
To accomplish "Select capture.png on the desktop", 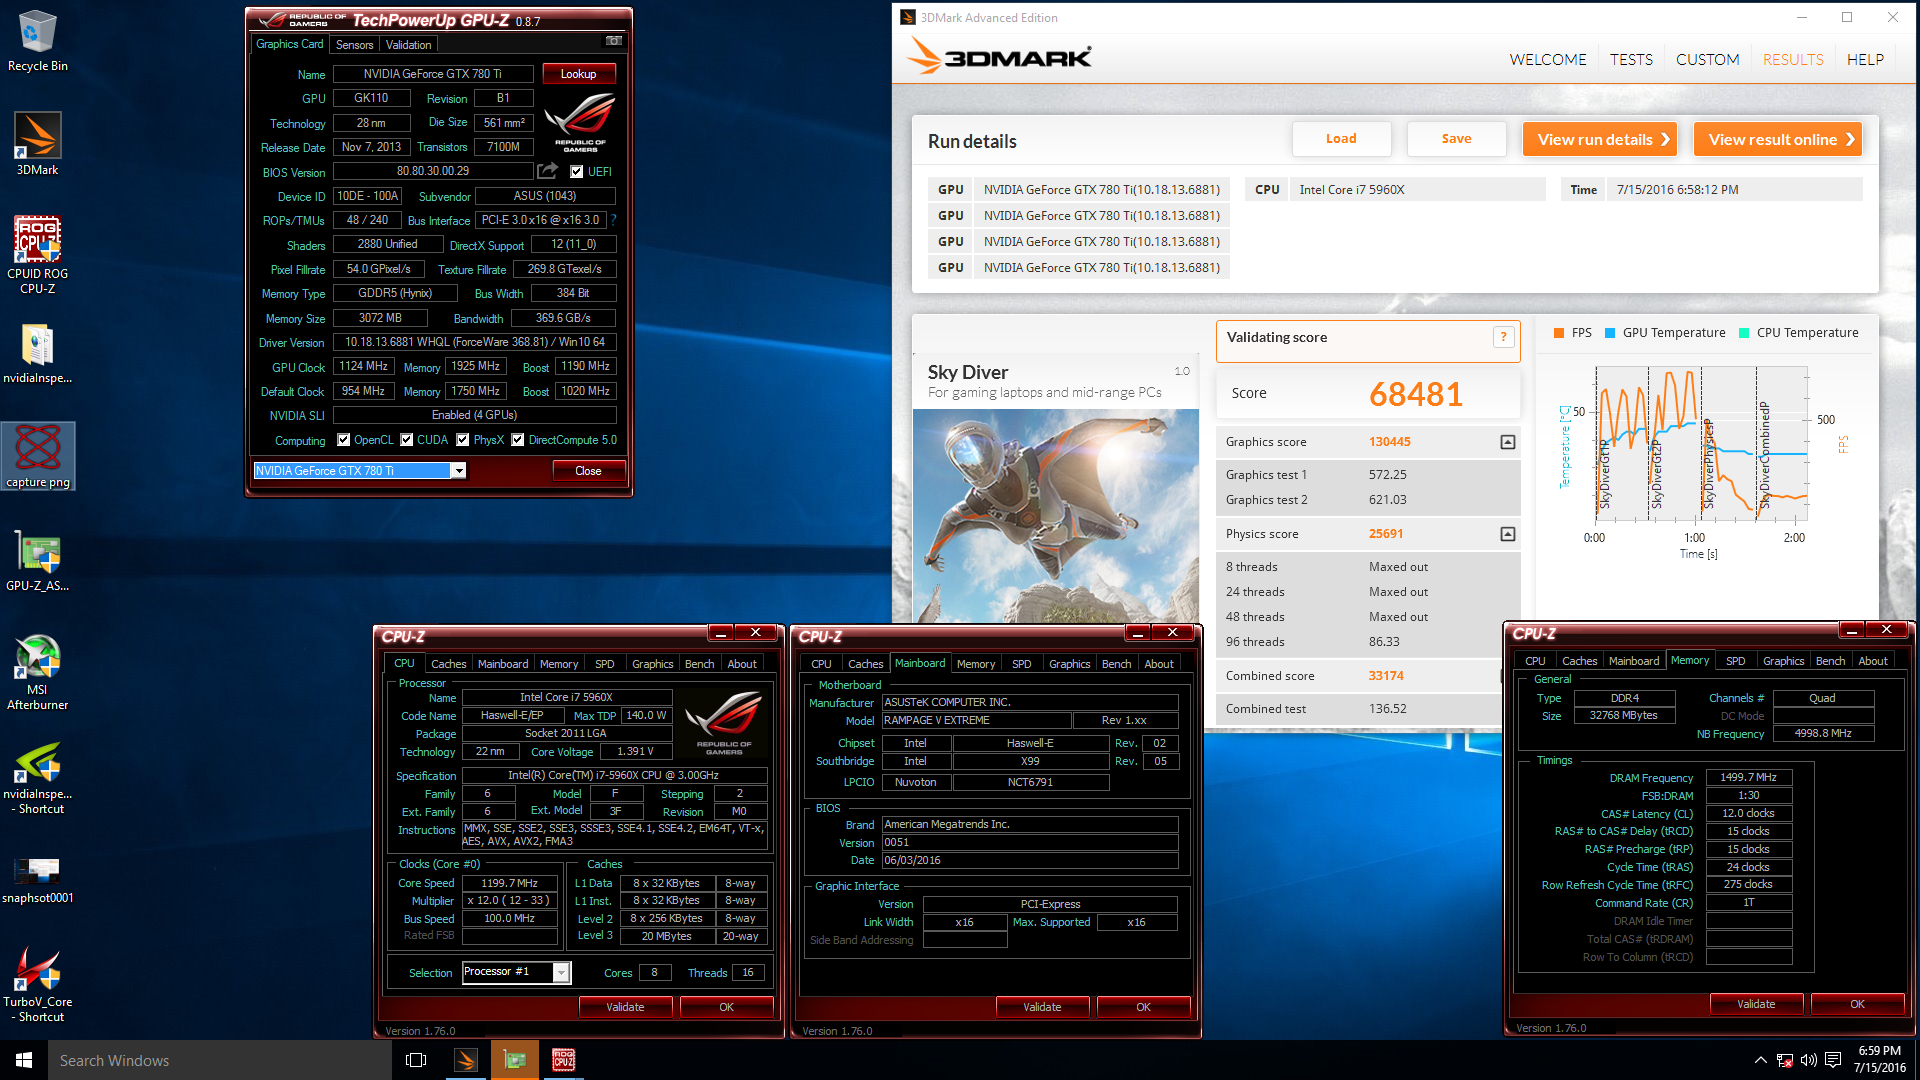I will 38,456.
